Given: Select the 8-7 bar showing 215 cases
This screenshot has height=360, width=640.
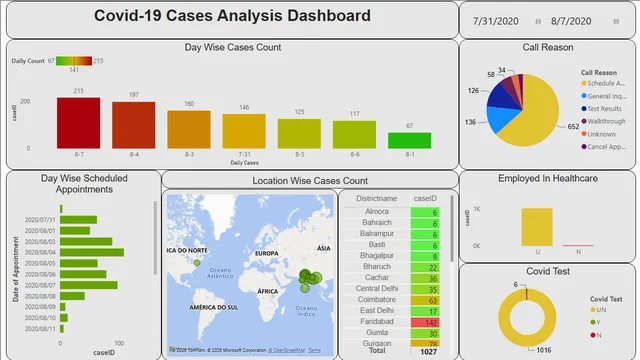Looking at the screenshot, I should [x=78, y=123].
